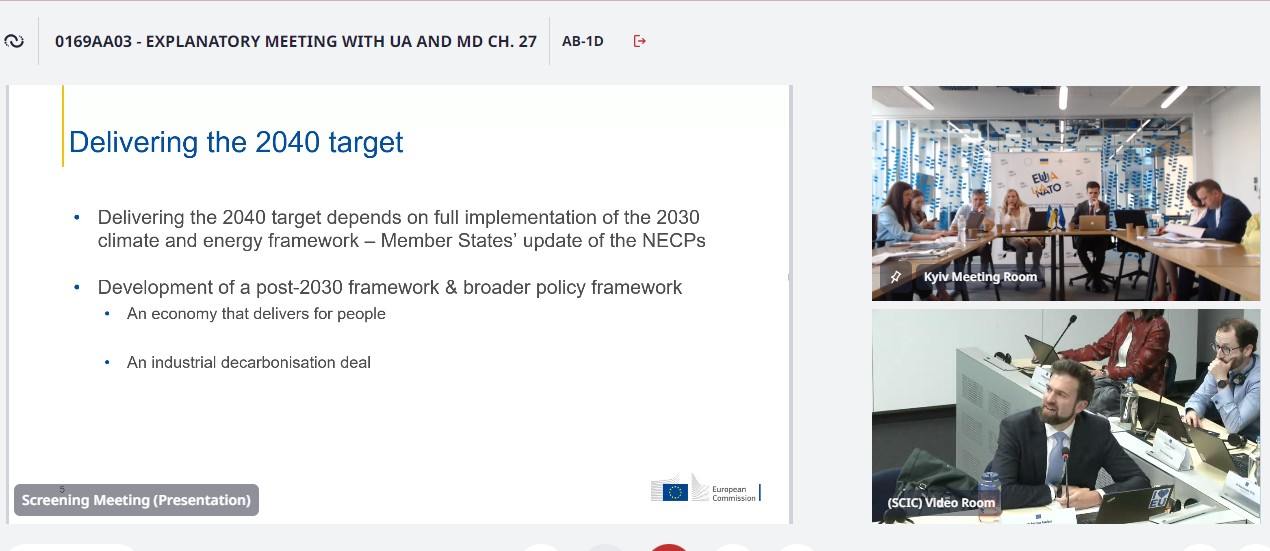Open the (SCIC) Video Room video tile
This screenshot has height=551, width=1270.
[x=1066, y=416]
